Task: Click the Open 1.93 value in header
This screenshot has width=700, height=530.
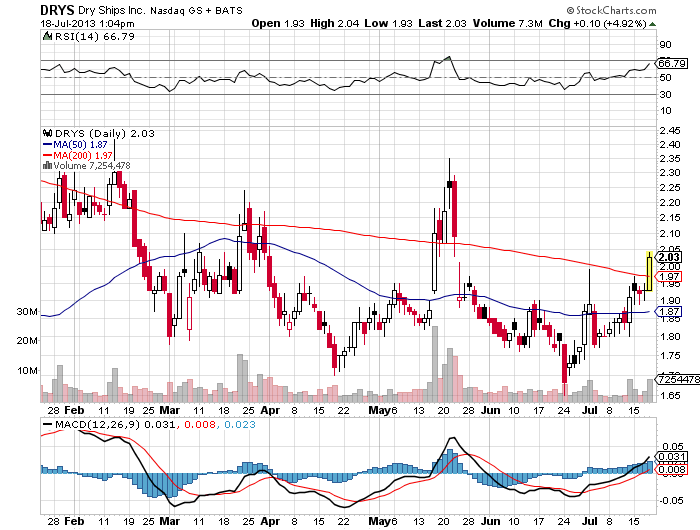Action: point(278,23)
